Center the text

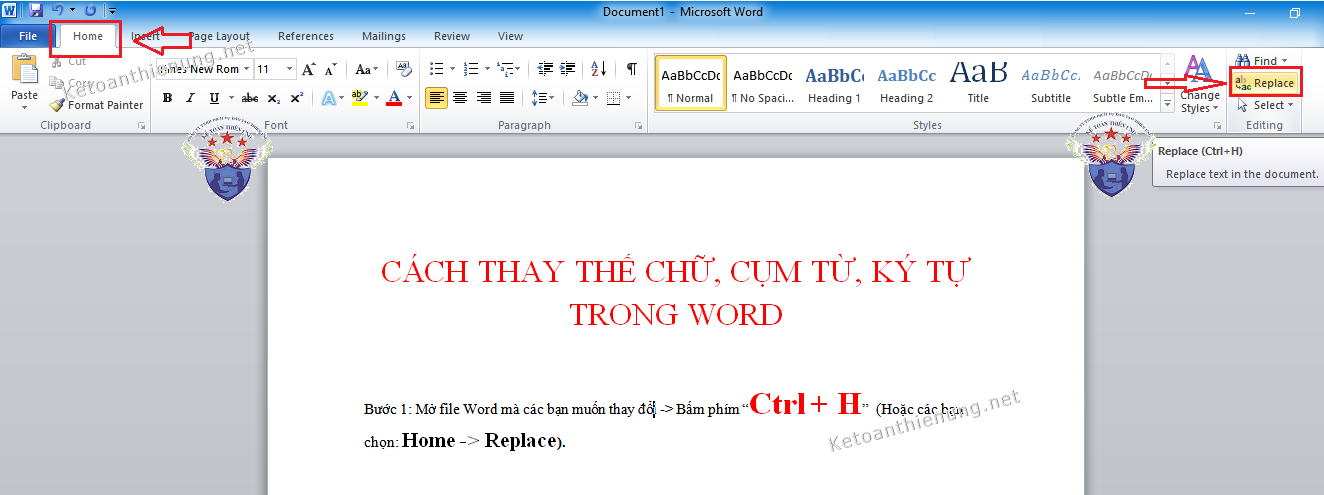coord(460,98)
